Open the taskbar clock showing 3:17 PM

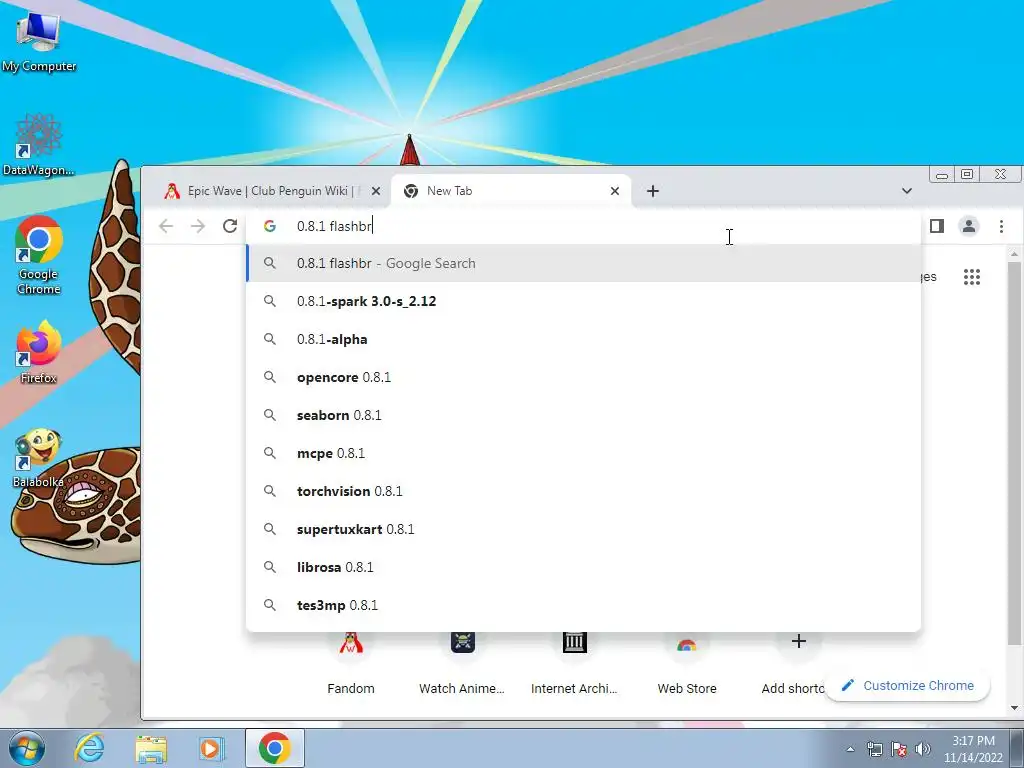[x=973, y=749]
